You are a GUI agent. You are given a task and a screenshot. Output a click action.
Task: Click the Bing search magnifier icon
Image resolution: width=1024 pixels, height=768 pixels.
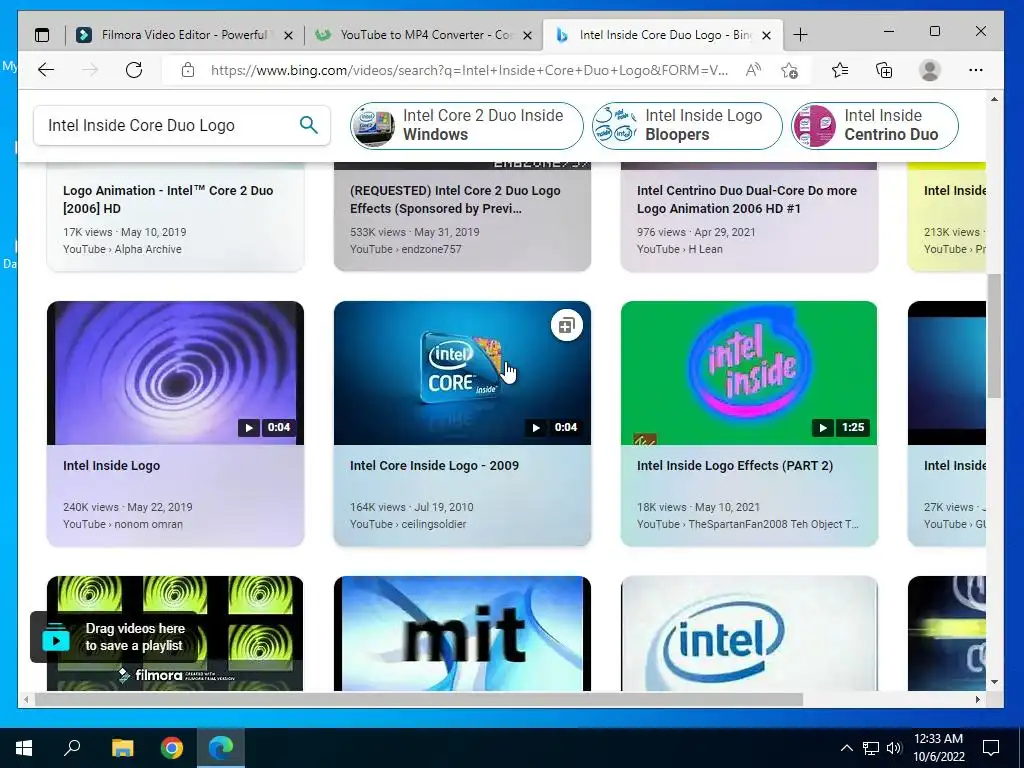[309, 125]
